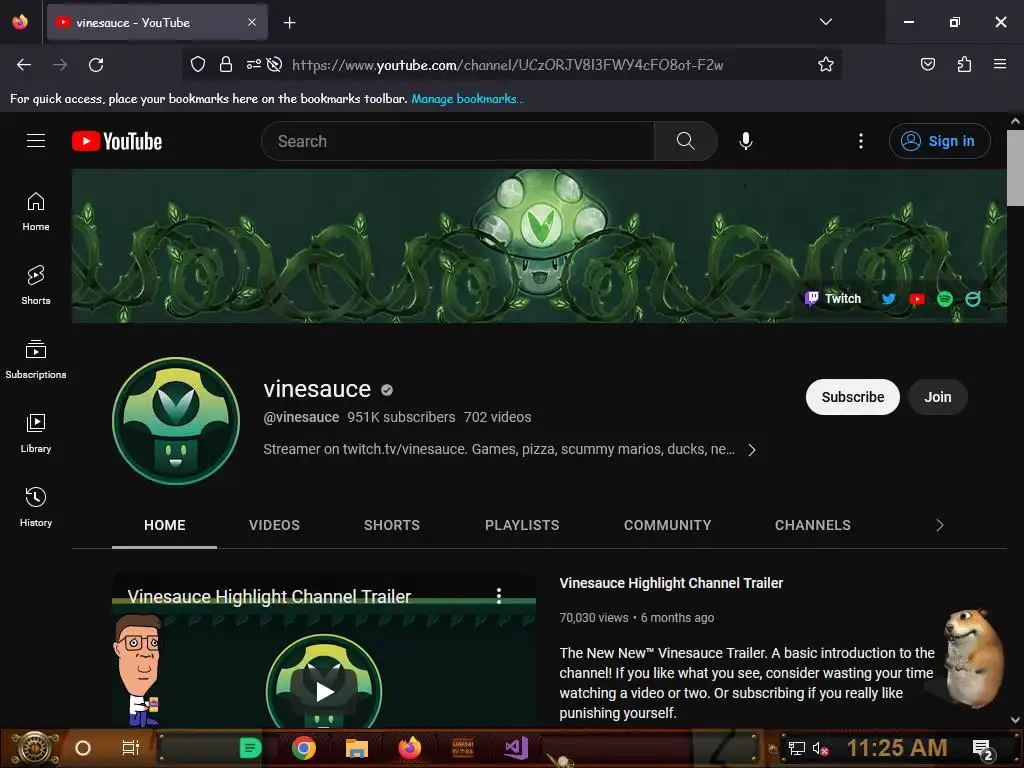
Task: Open the Twitch link on banner
Action: coord(833,298)
